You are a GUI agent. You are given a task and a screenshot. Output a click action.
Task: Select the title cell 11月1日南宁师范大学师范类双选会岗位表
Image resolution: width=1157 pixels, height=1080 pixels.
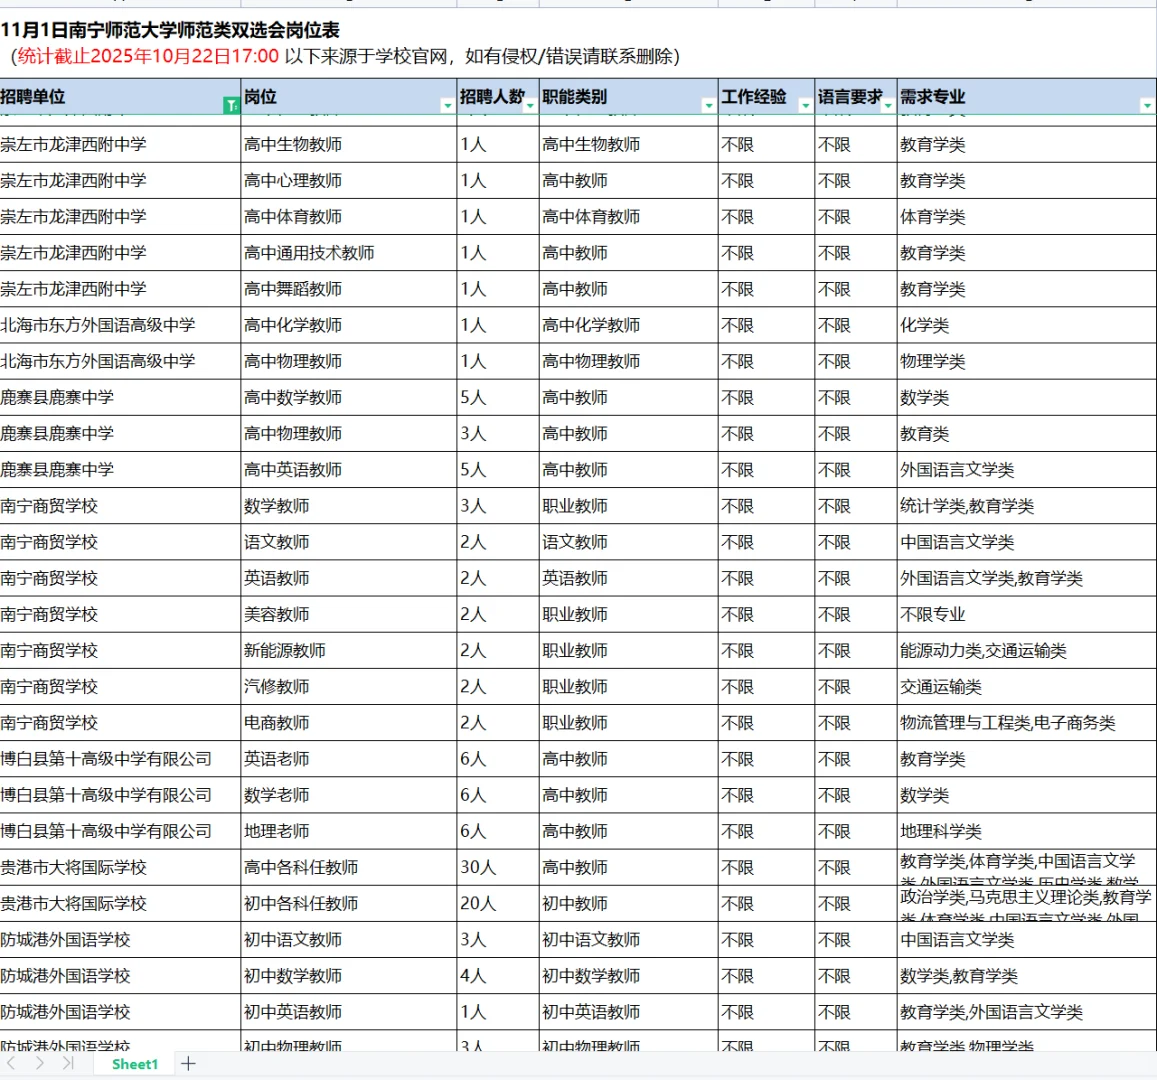coord(170,30)
